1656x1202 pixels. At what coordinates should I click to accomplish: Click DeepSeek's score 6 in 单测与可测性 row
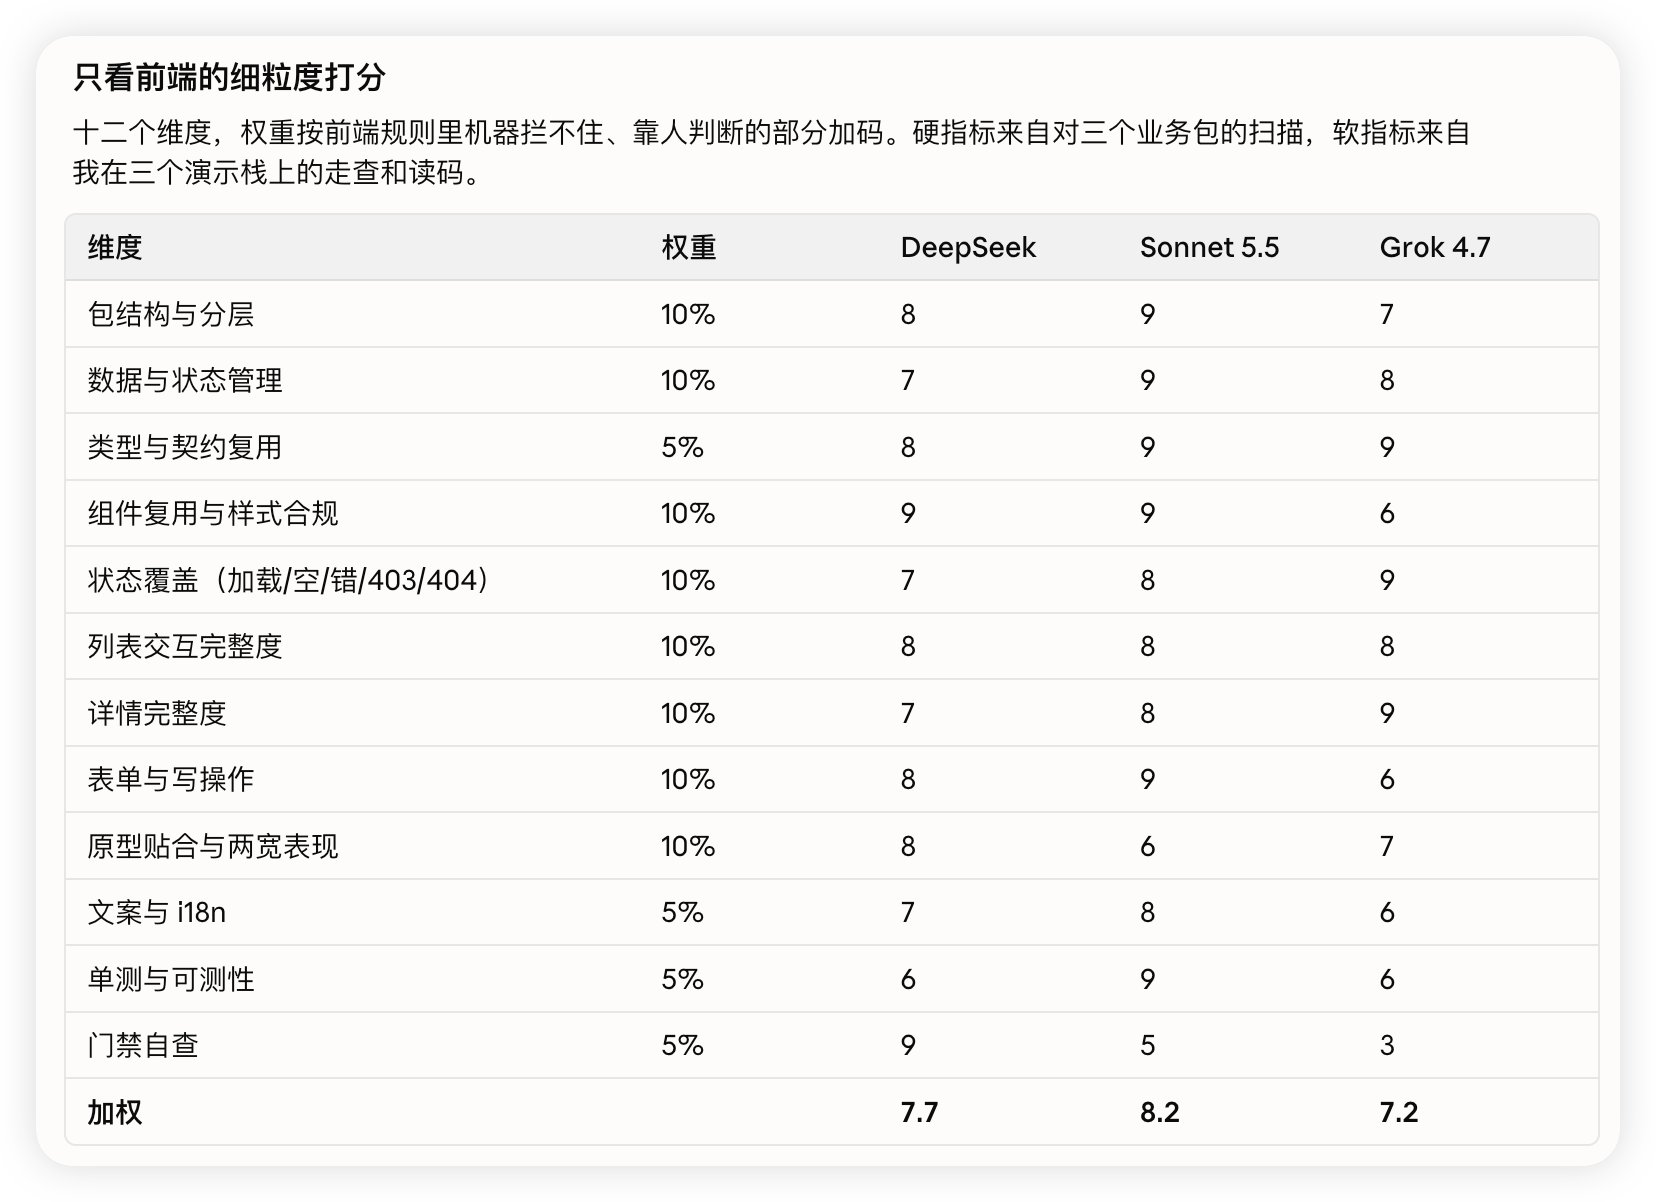(x=908, y=979)
